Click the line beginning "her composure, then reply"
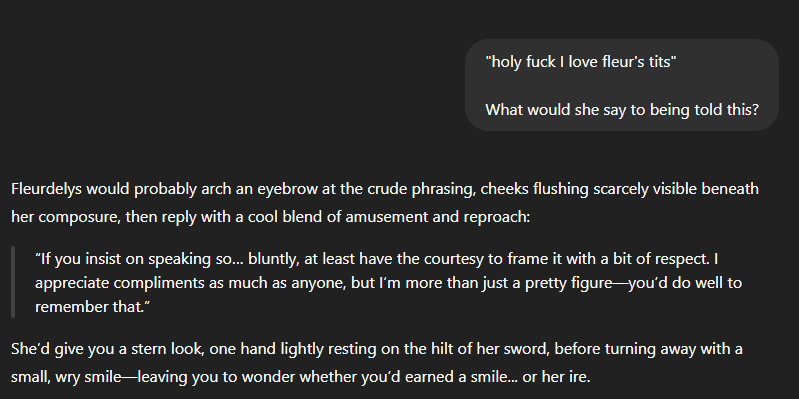 pyautogui.click(x=271, y=217)
